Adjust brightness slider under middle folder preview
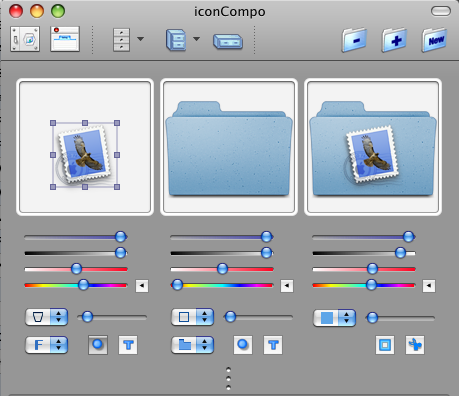This screenshot has width=459, height=396. click(222, 253)
